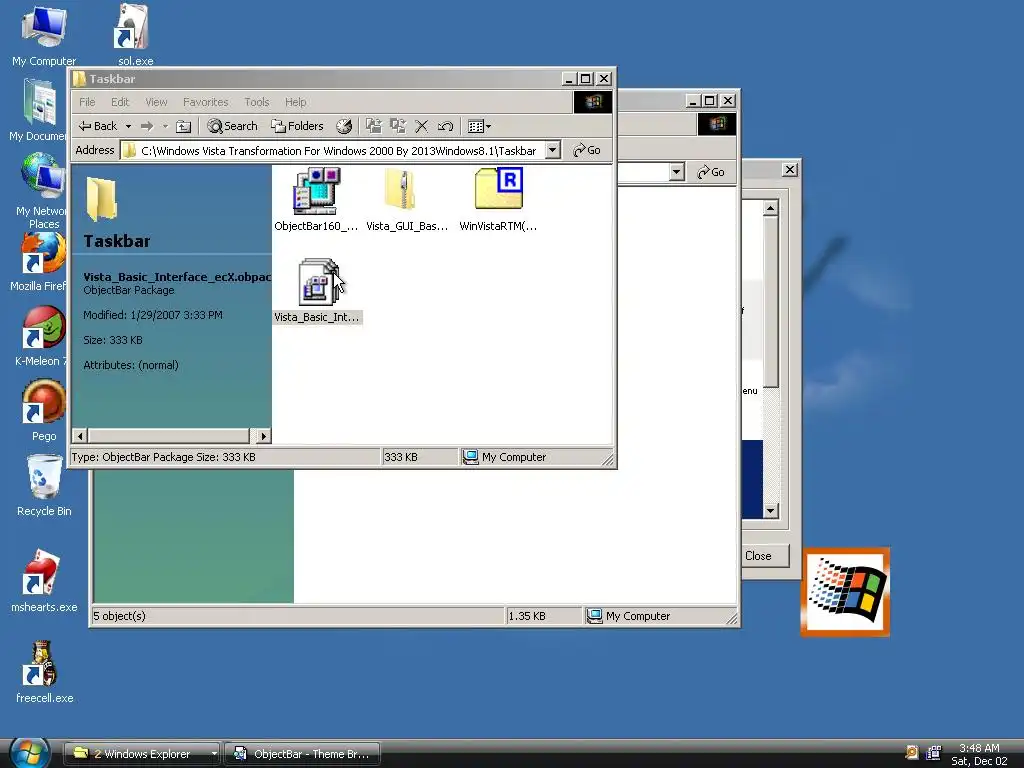
Task: Expand address dropdown in background Explorer window
Action: pos(677,172)
